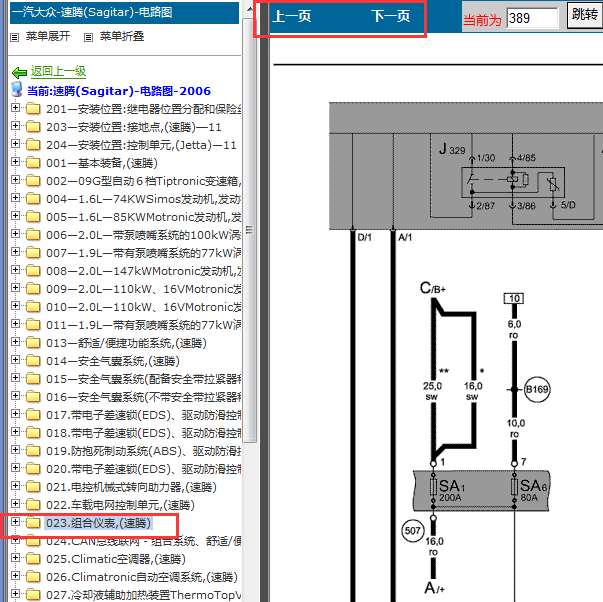Open the folder icon for 023.组合仪表
The image size is (603, 602).
pyautogui.click(x=33, y=523)
